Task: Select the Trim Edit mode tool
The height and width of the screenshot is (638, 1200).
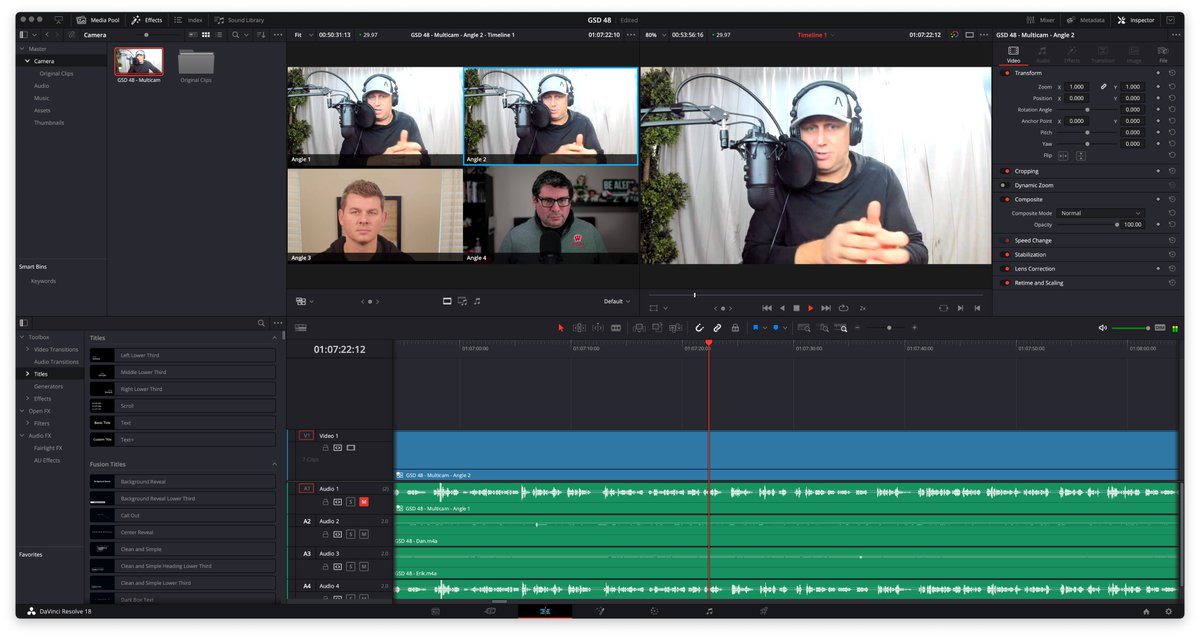Action: tap(578, 328)
